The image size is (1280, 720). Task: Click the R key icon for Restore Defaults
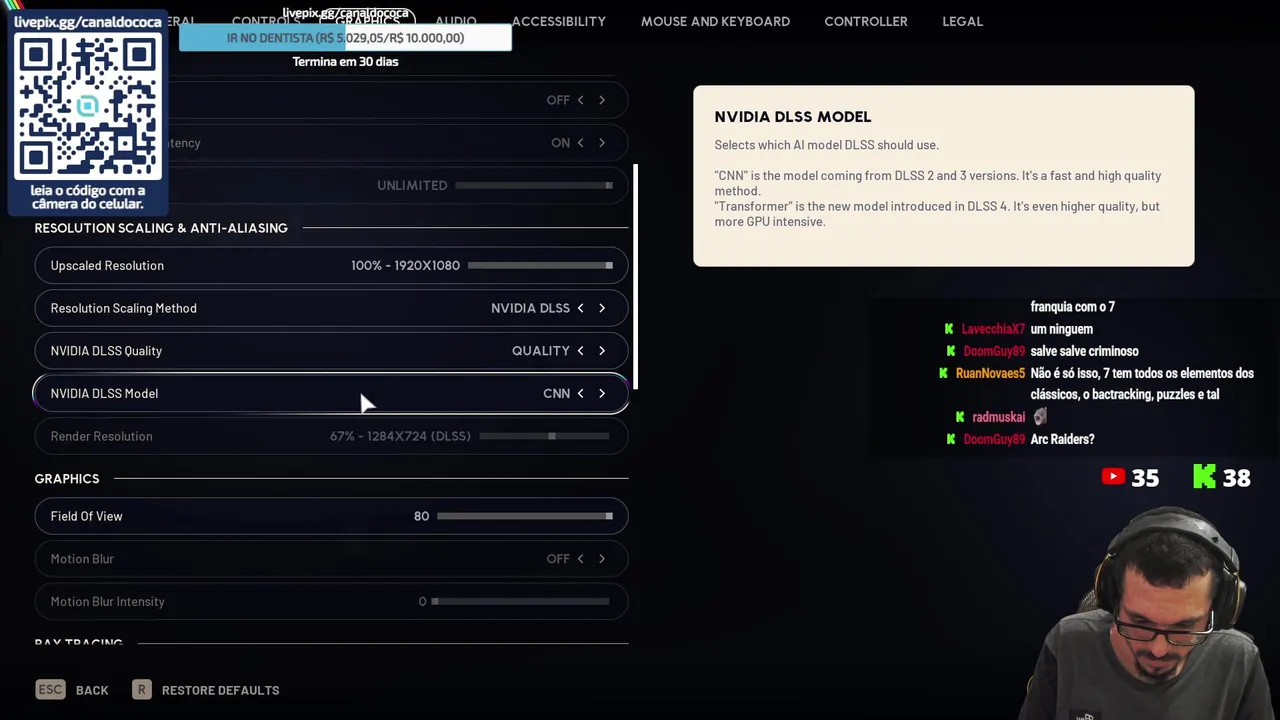pyautogui.click(x=142, y=690)
